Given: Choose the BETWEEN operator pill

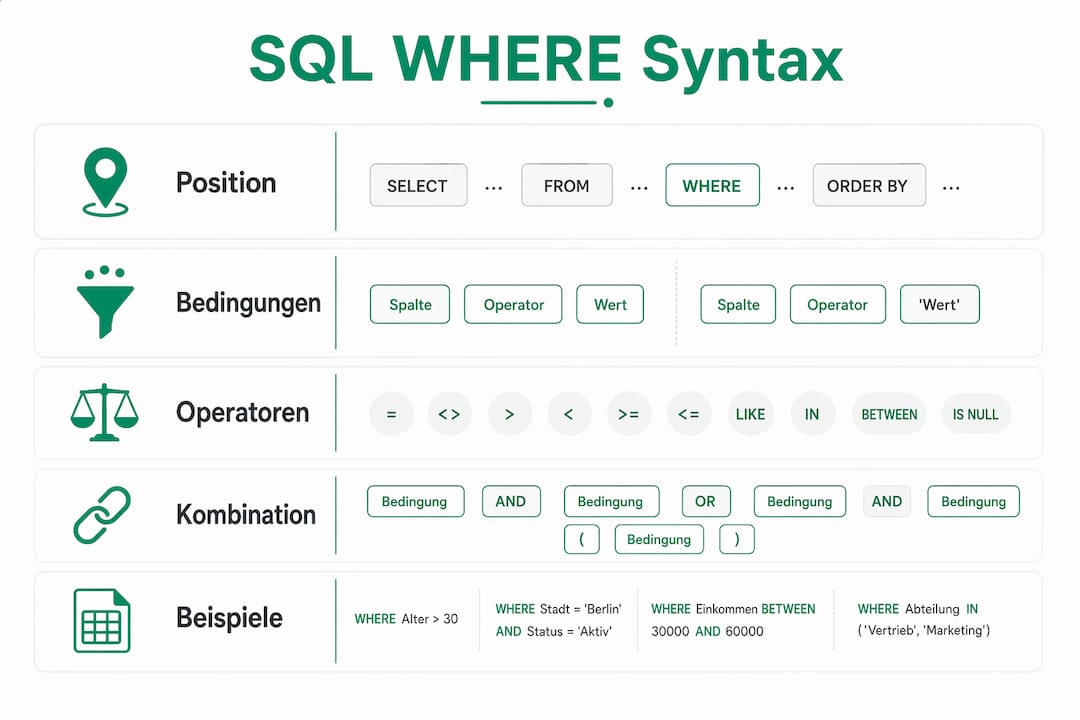Looking at the screenshot, I should coord(889,414).
